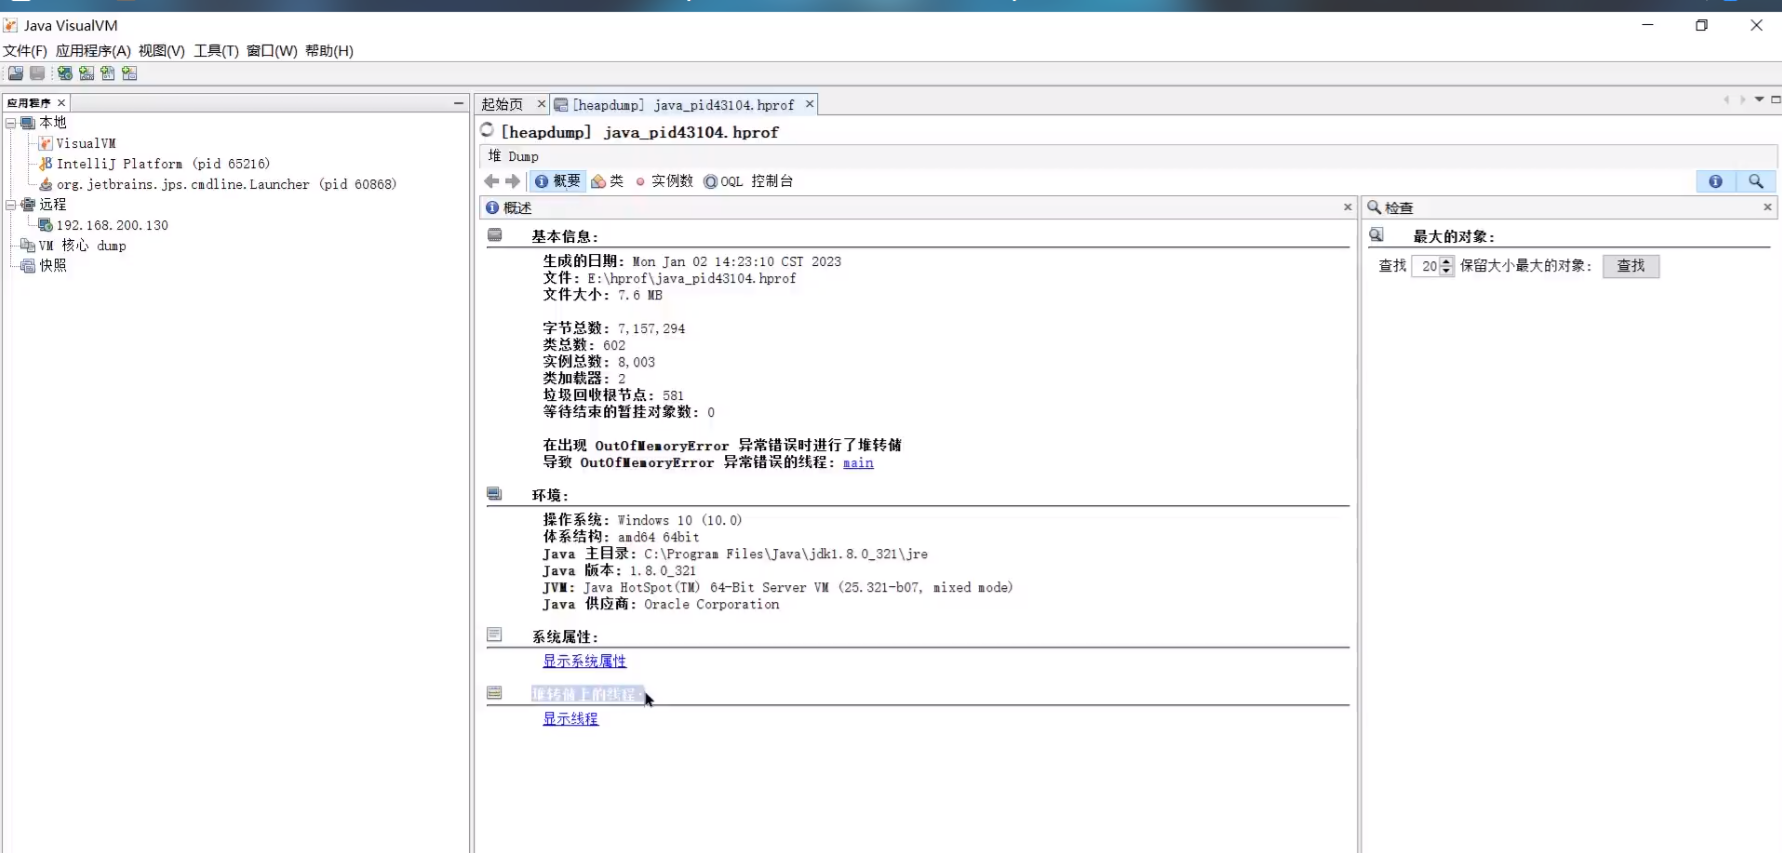This screenshot has width=1782, height=853.
Task: Increase the 查找 count spinner
Action: click(x=1446, y=261)
